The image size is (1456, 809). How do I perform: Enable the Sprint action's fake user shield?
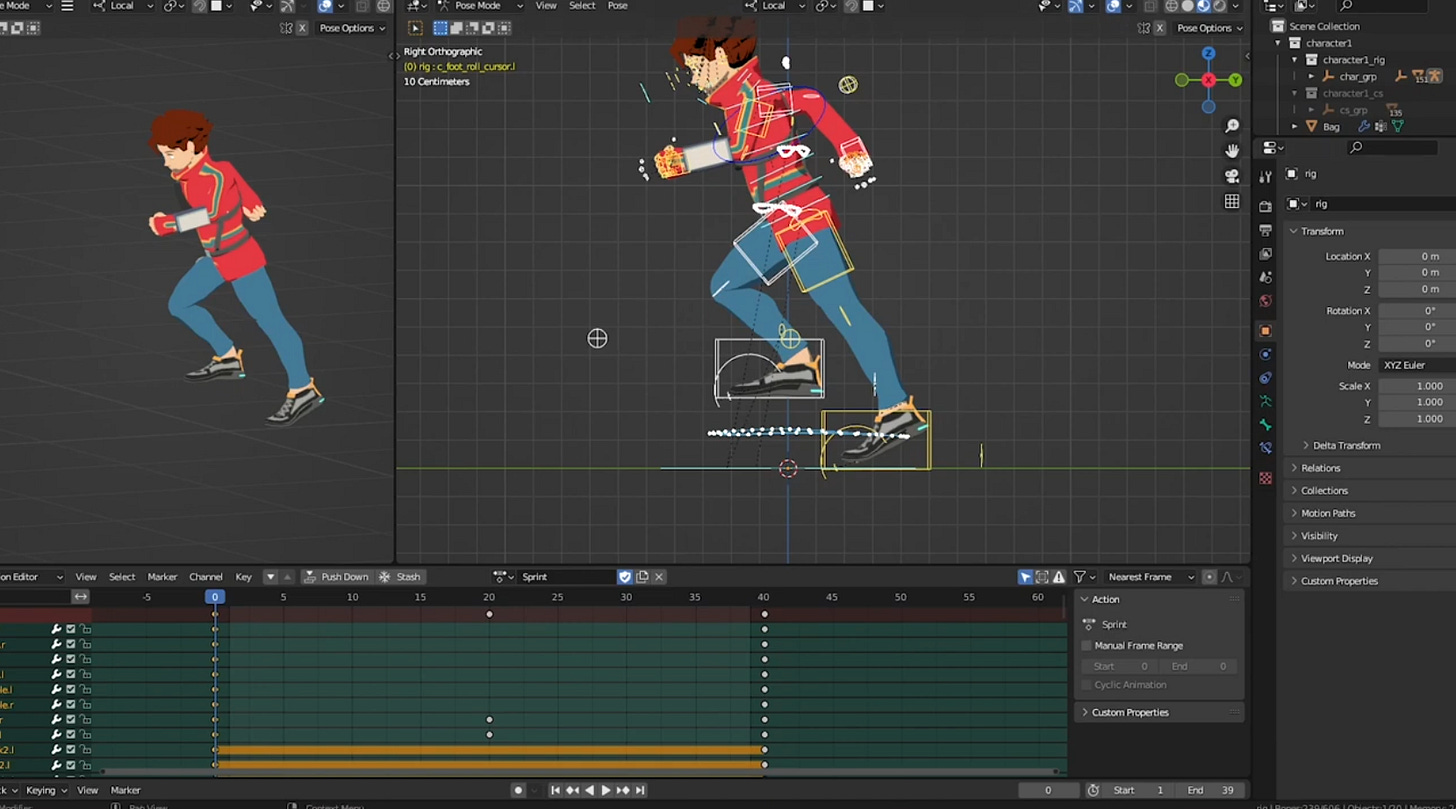point(625,577)
